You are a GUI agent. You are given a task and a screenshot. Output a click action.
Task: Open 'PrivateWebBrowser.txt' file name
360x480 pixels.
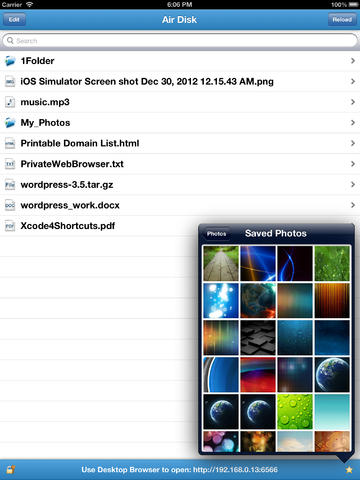(72, 164)
